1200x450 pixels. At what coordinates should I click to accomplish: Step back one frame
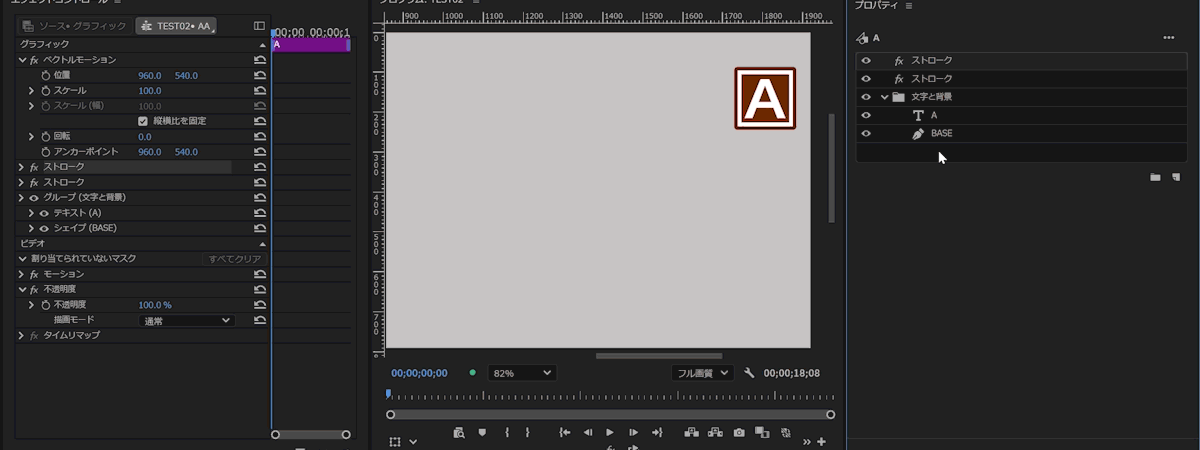click(587, 432)
